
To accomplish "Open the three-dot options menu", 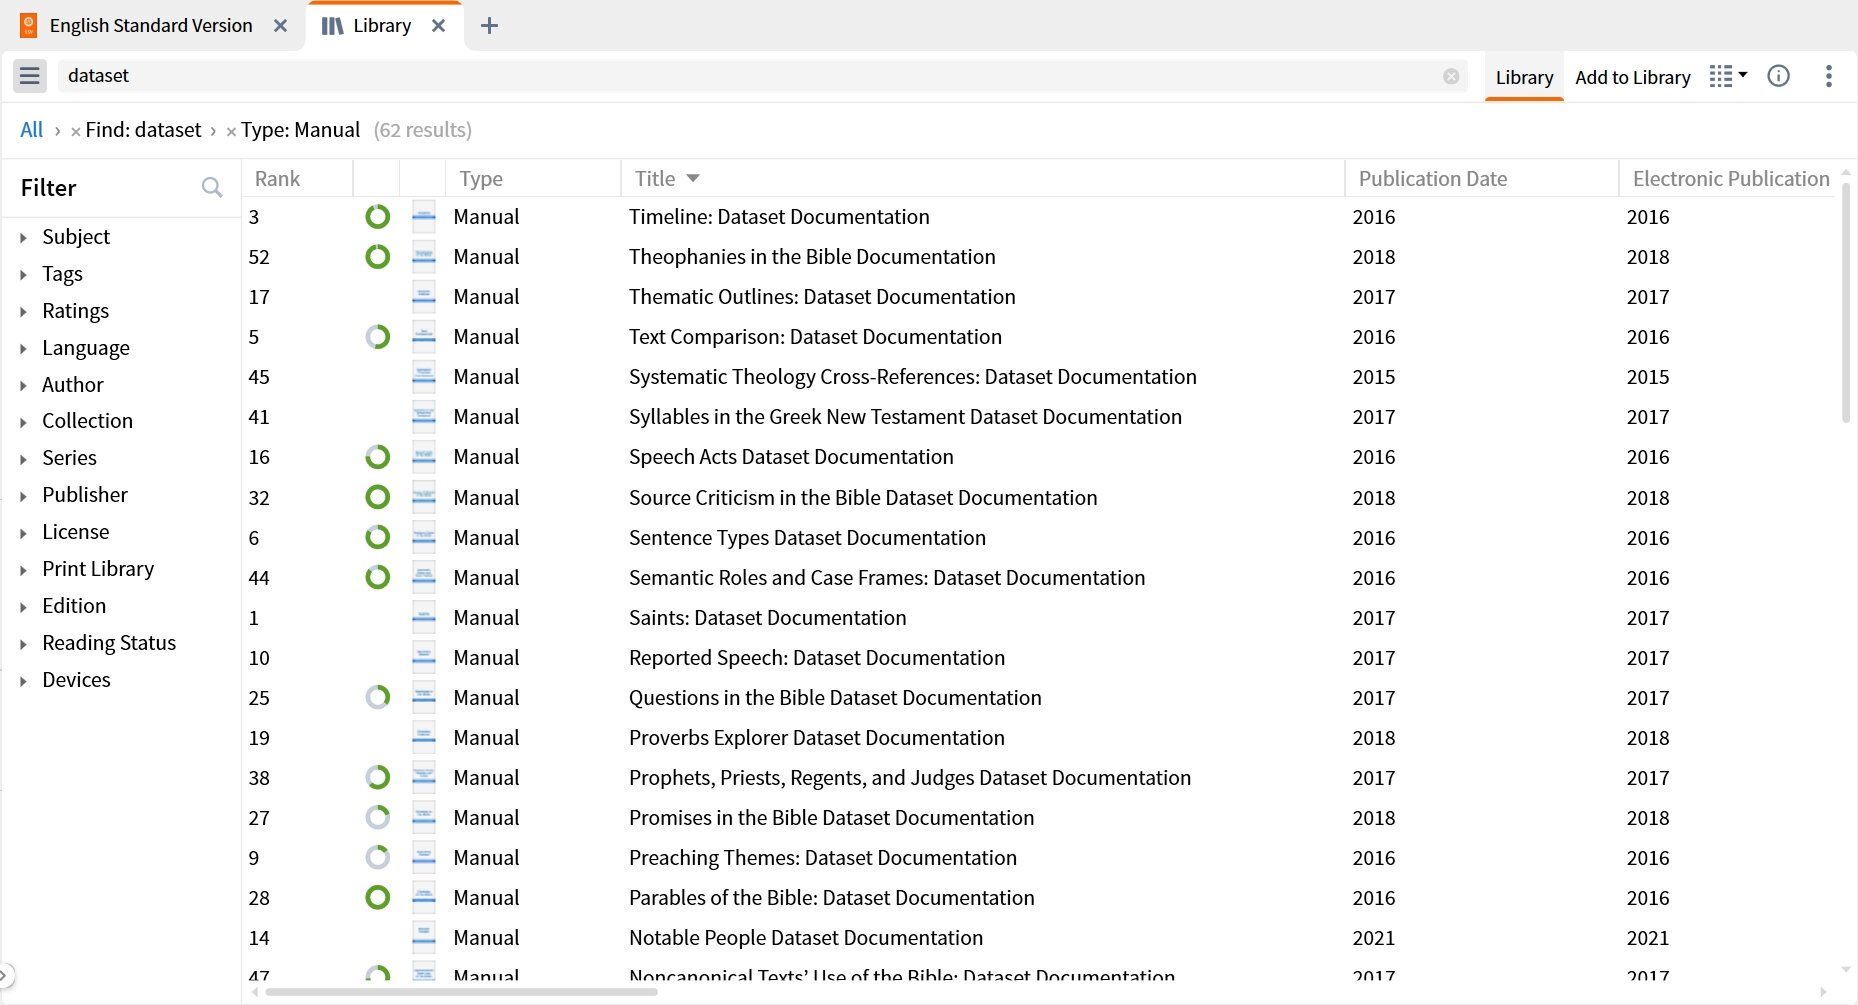I will [x=1828, y=76].
